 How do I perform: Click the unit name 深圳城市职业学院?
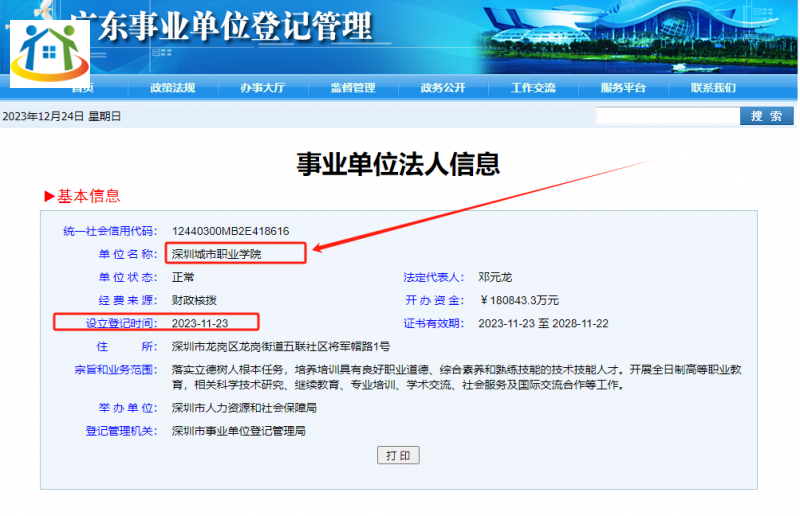[216, 254]
